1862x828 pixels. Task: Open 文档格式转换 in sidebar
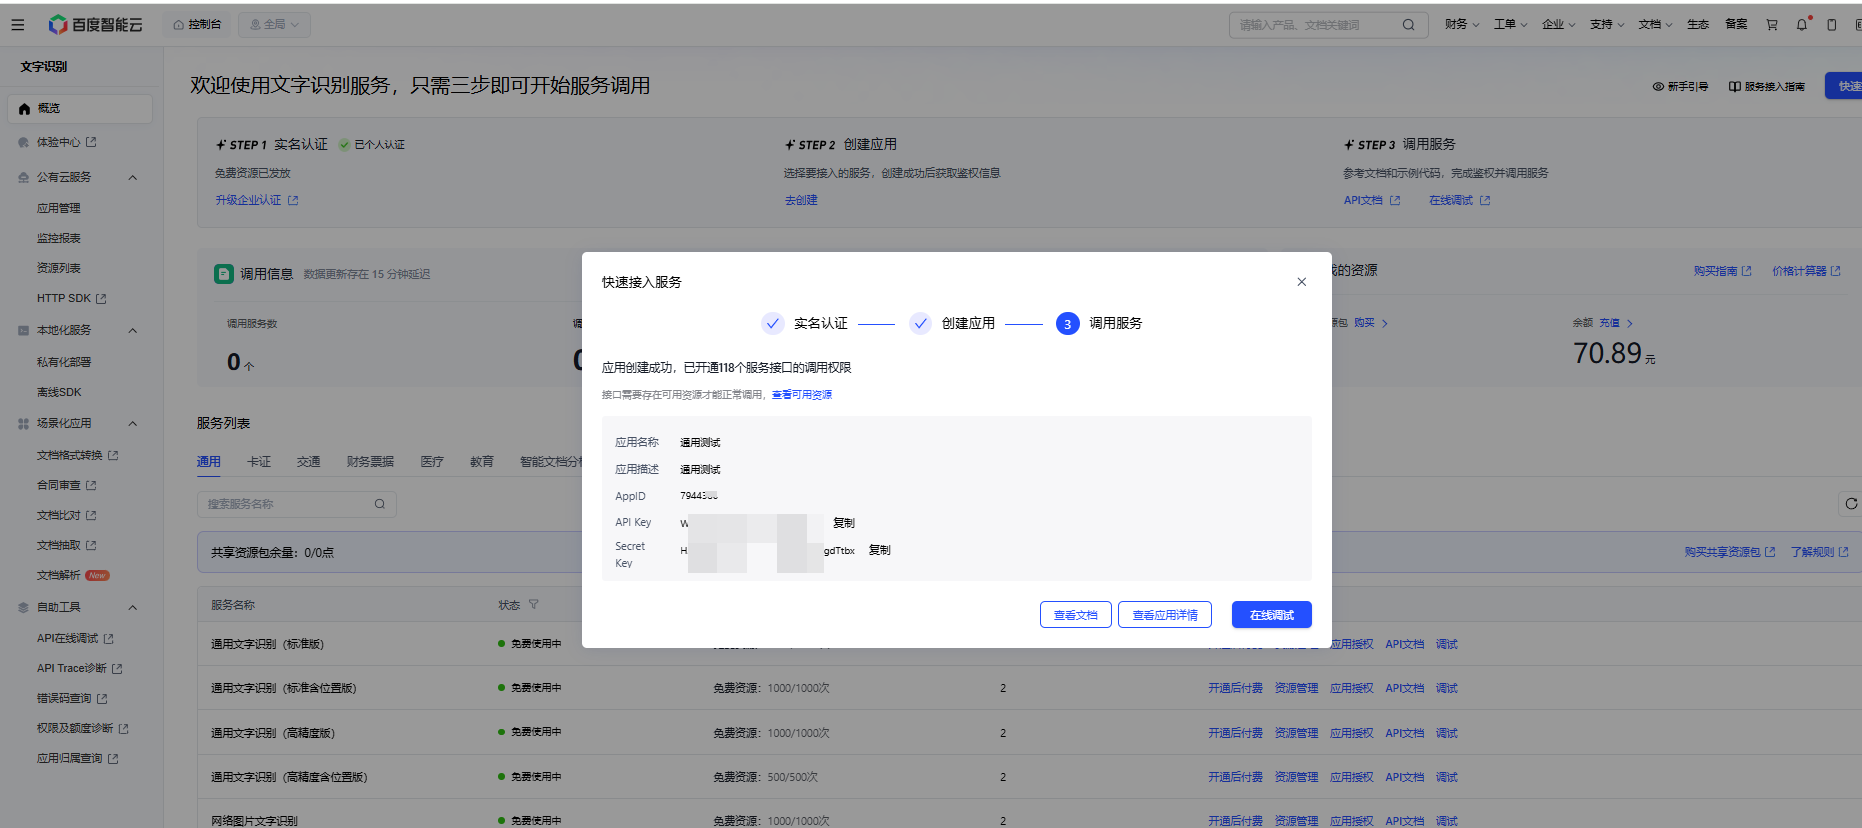(x=77, y=456)
